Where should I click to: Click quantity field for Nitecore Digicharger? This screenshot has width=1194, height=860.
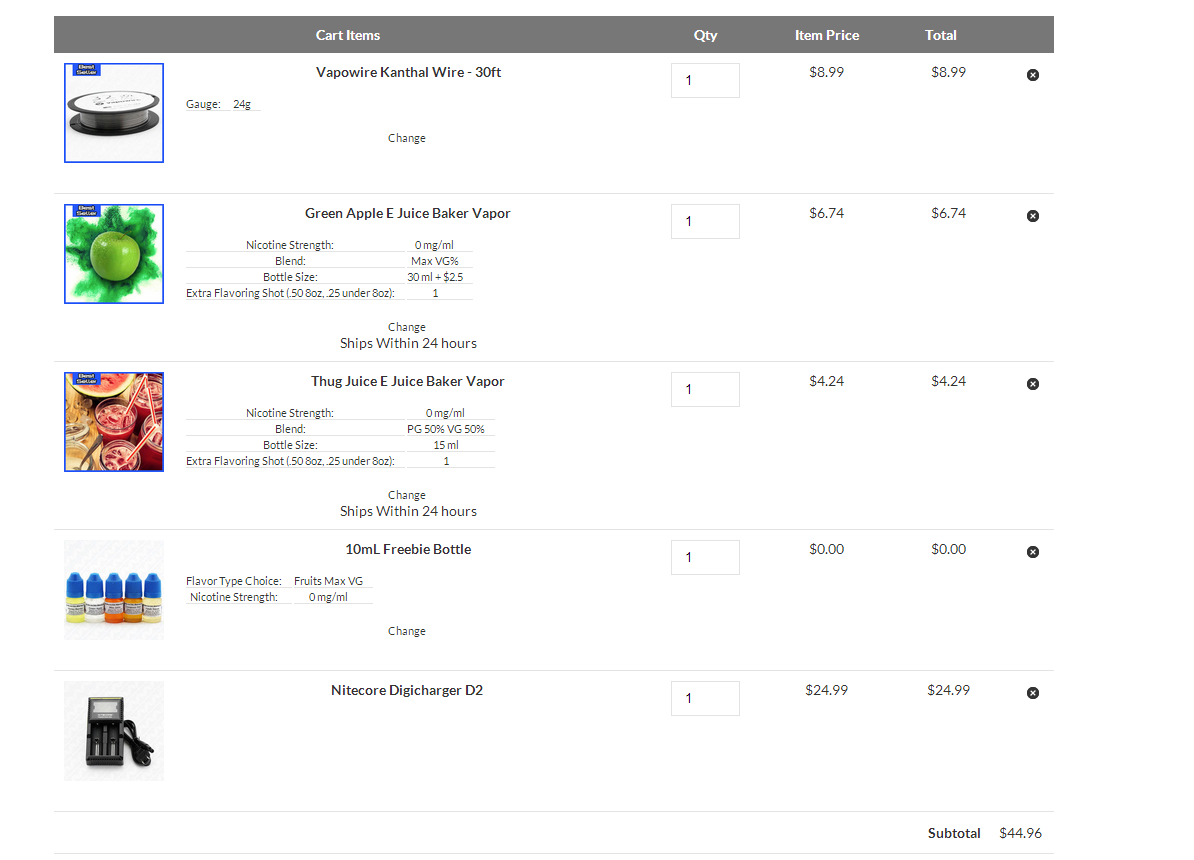[705, 699]
